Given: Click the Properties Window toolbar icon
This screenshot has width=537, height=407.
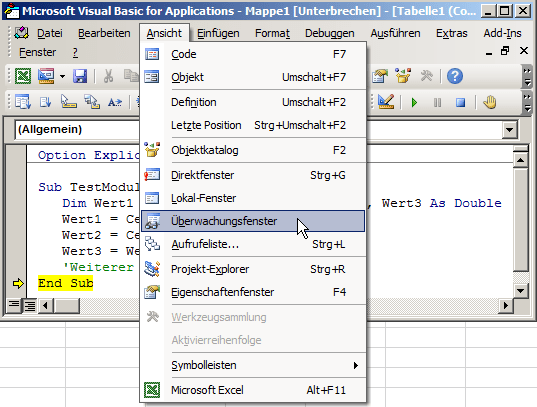Looking at the screenshot, I should [380, 76].
